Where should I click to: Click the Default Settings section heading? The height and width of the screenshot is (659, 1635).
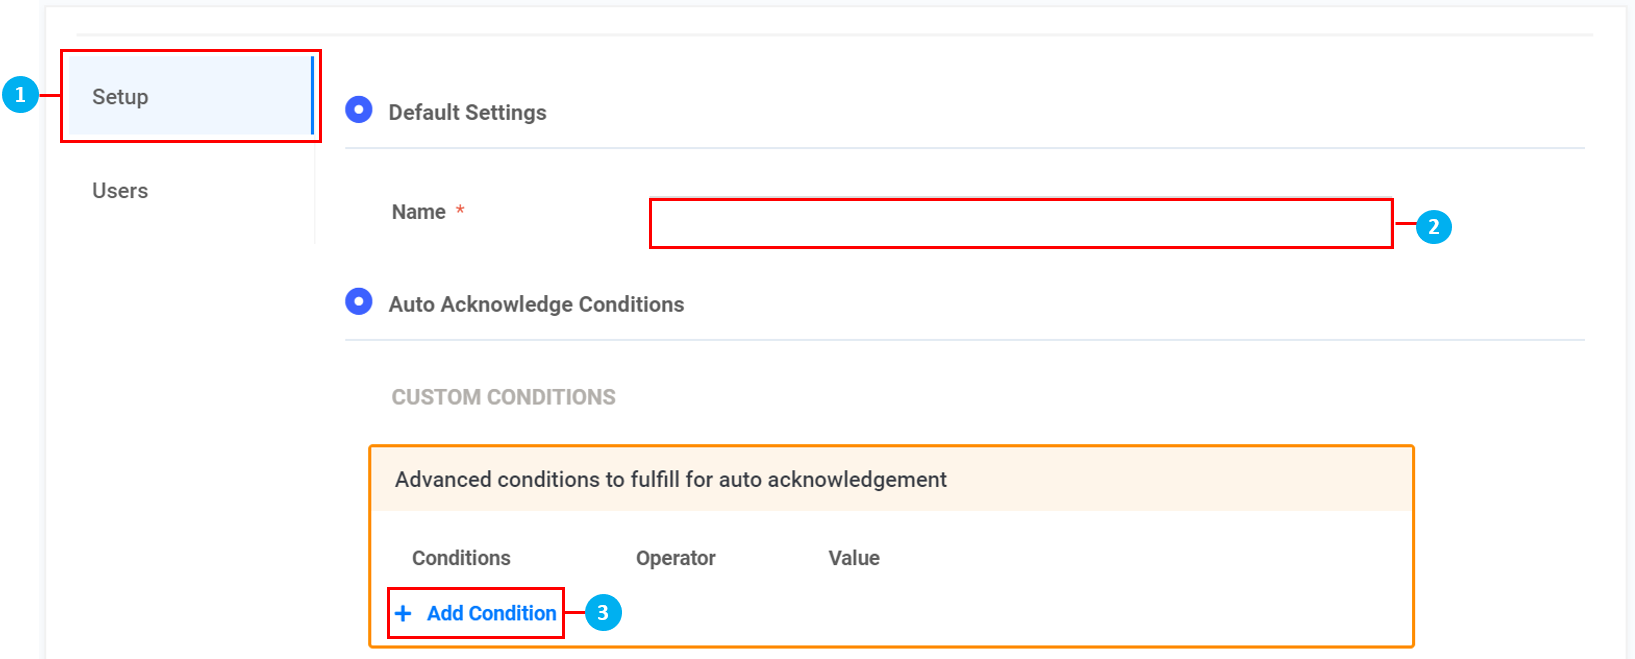(x=467, y=113)
